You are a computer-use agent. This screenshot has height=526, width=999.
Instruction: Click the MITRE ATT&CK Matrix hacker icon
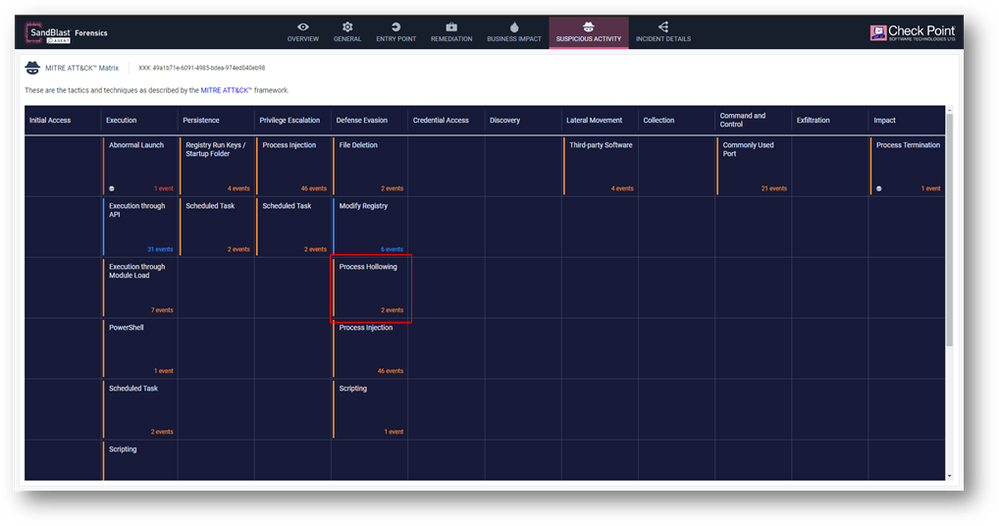pos(33,68)
